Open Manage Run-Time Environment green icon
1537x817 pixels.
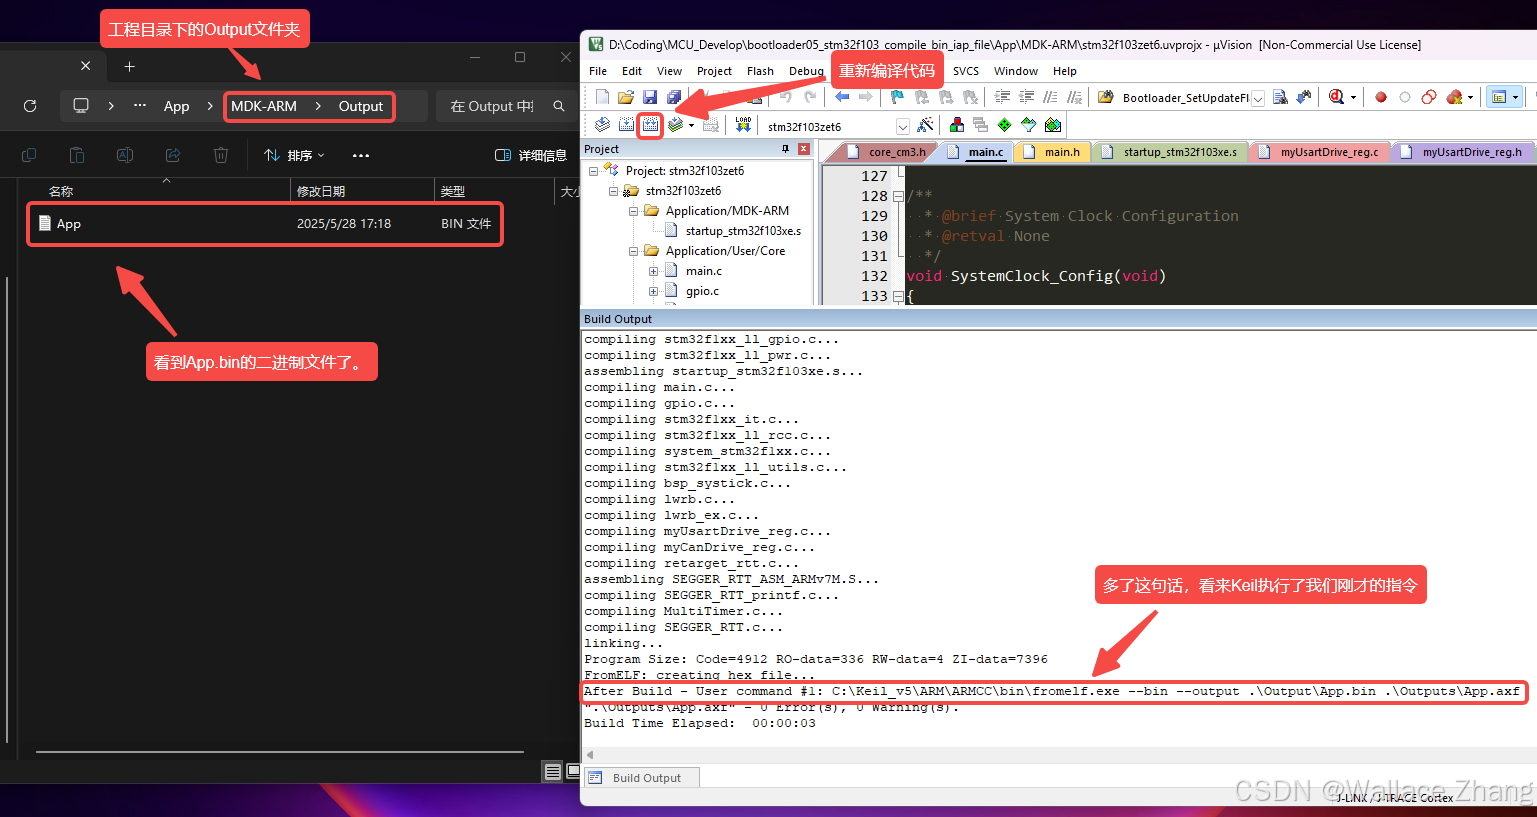[1004, 125]
